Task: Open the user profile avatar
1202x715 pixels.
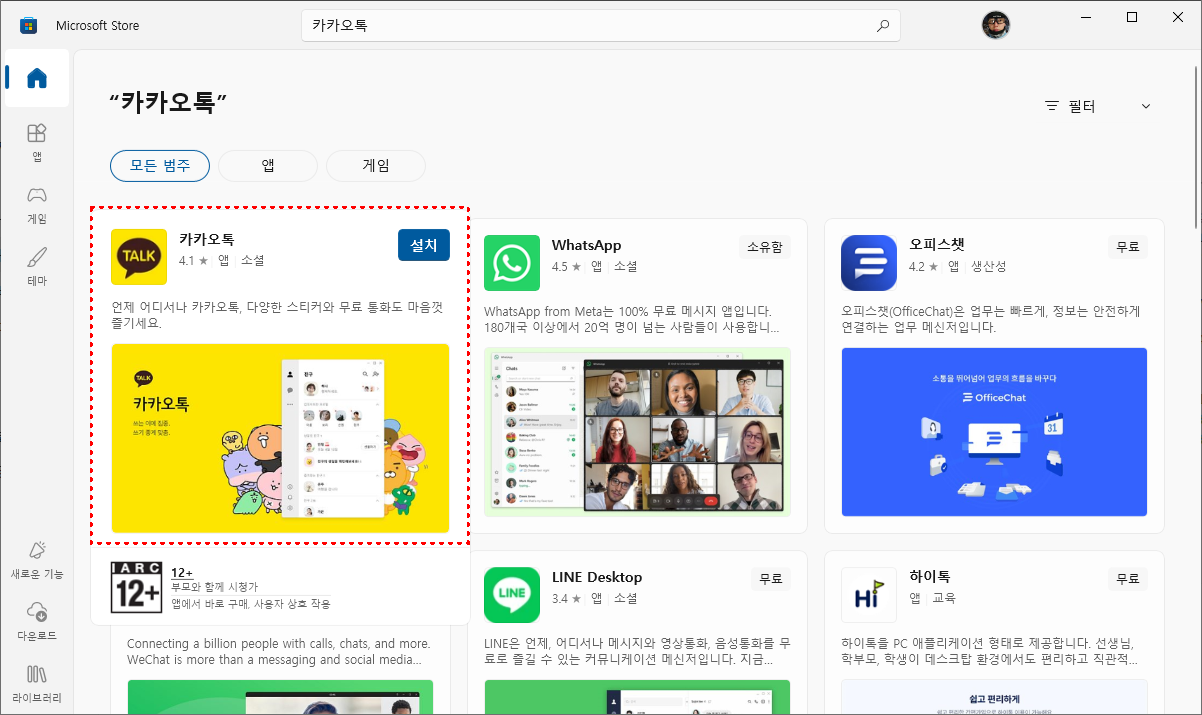Action: click(995, 25)
